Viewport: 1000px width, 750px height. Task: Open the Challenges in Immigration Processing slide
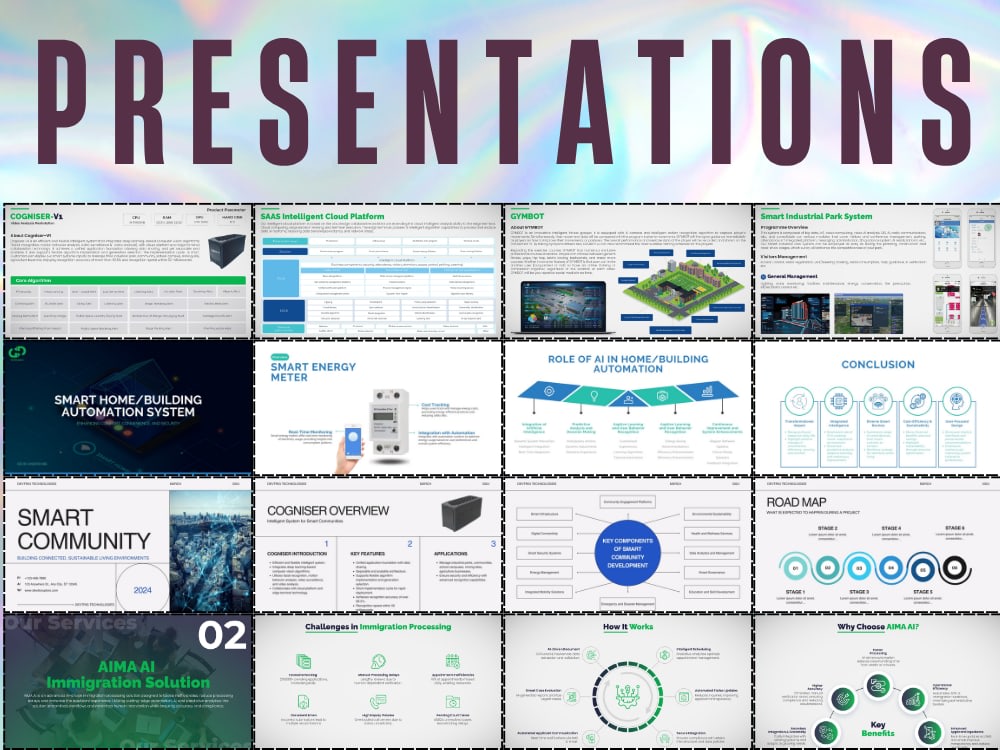pyautogui.click(x=378, y=681)
